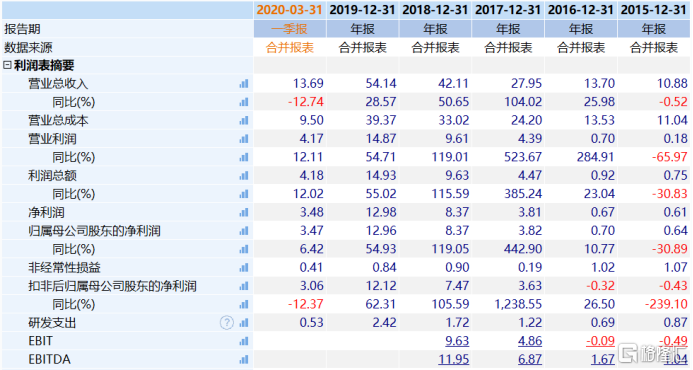The height and width of the screenshot is (370, 693).
Task: Open chart icon for 非经常性损益 row
Action: [x=244, y=267]
